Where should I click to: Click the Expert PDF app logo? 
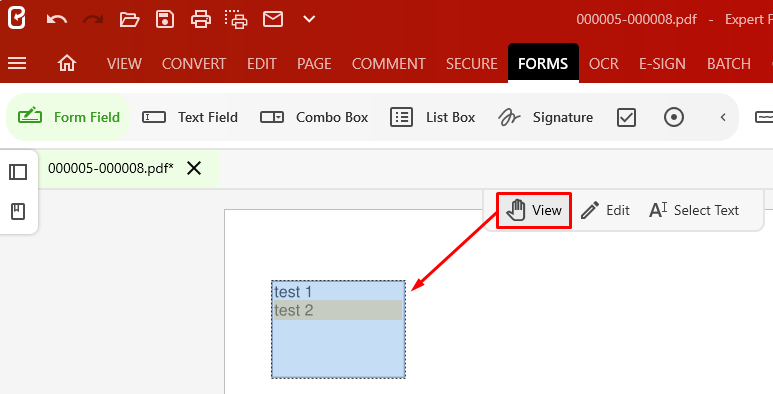[x=17, y=19]
